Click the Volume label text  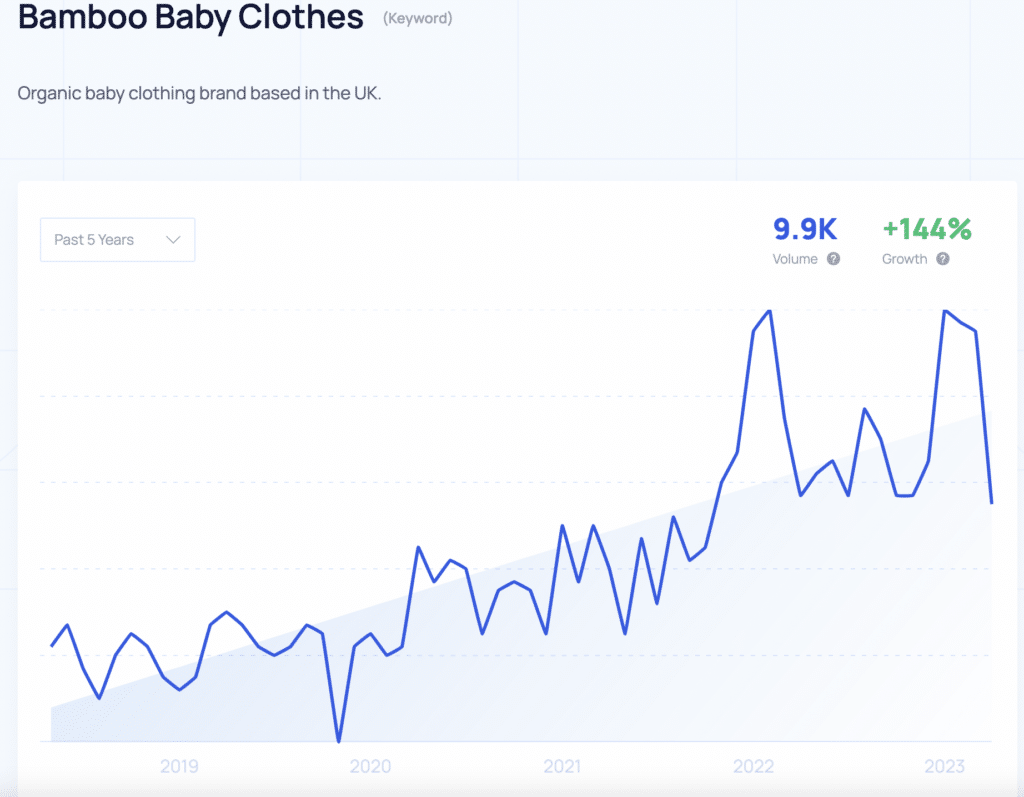pyautogui.click(x=795, y=259)
